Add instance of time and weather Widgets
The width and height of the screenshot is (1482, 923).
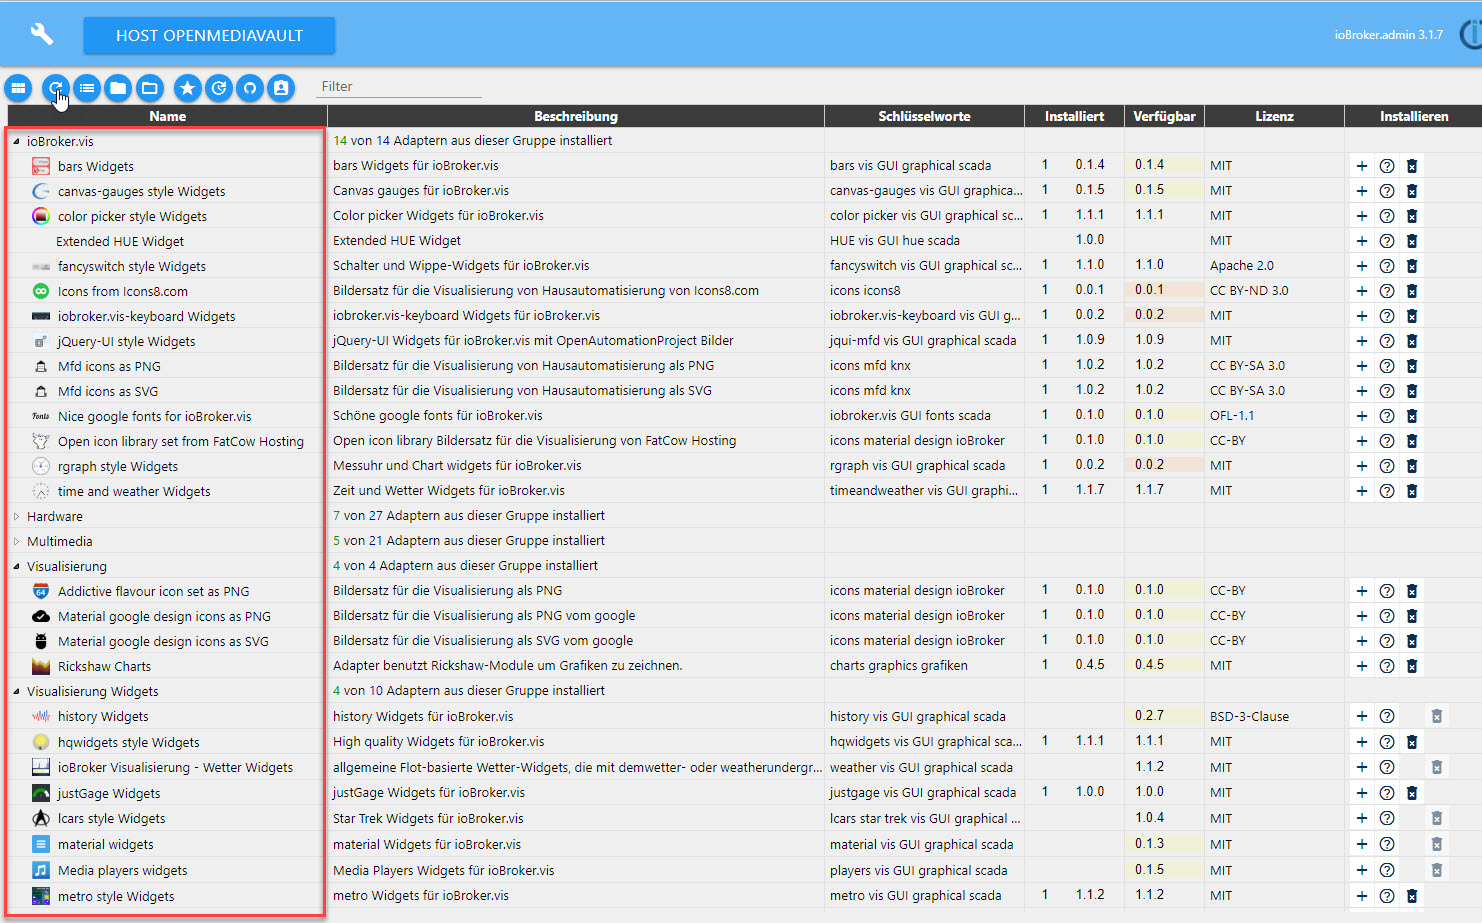coord(1361,491)
